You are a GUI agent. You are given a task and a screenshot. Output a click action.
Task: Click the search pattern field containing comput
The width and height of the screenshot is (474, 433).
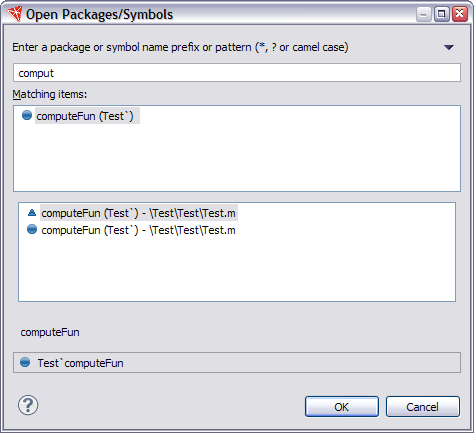(x=237, y=73)
